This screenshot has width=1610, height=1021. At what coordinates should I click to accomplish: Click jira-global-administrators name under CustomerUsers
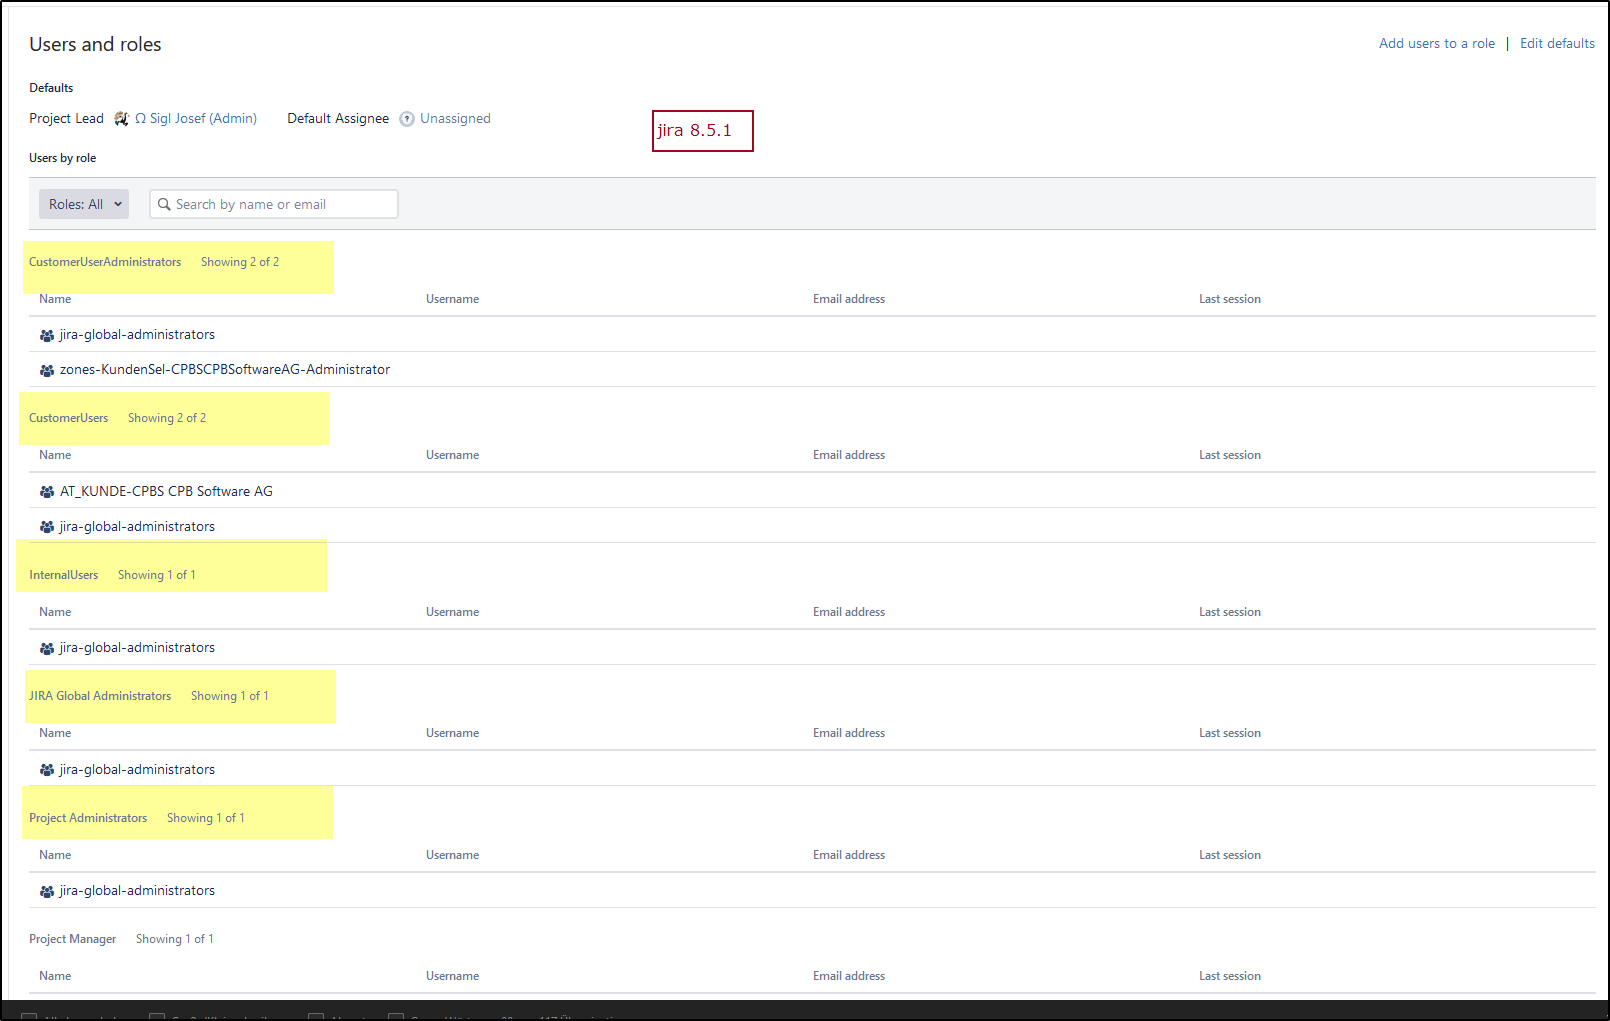(137, 526)
